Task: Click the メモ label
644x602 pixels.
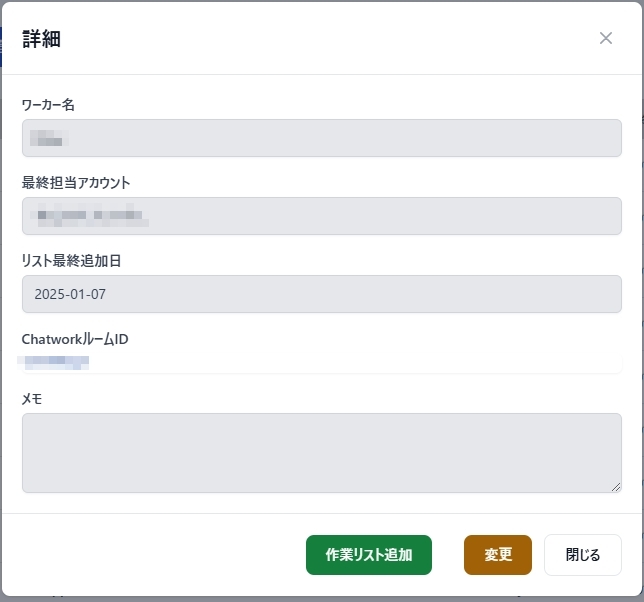Action: (32, 399)
